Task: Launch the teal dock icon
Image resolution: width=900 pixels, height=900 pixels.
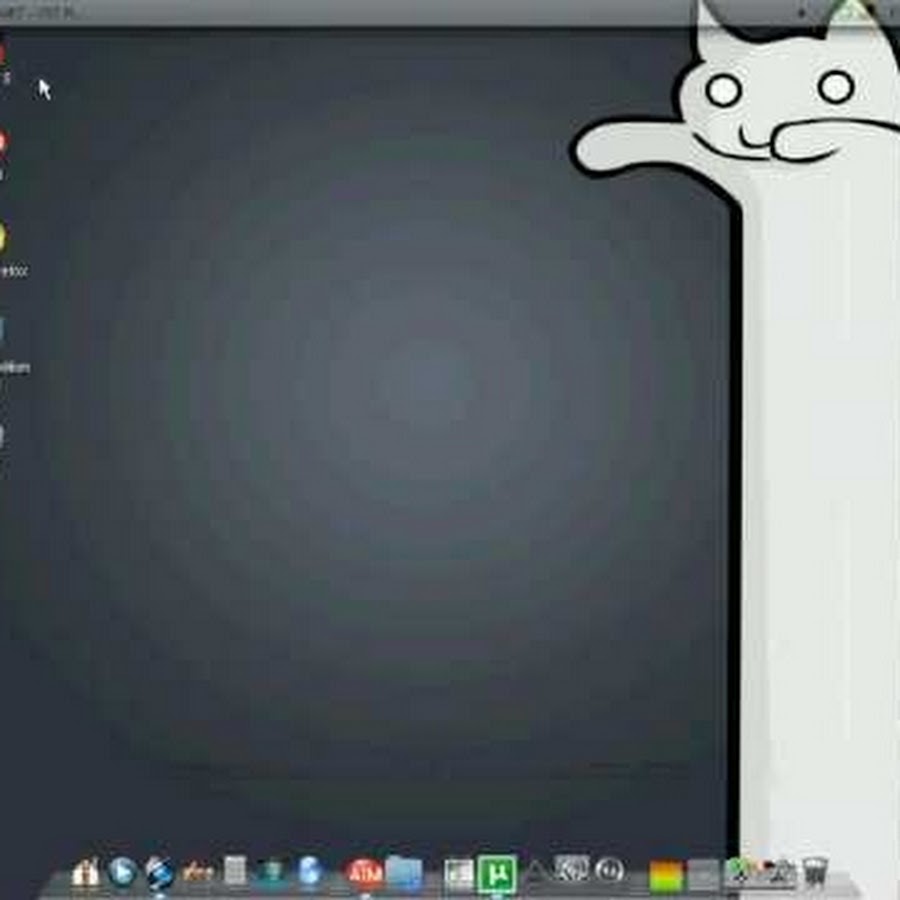Action: [x=272, y=872]
